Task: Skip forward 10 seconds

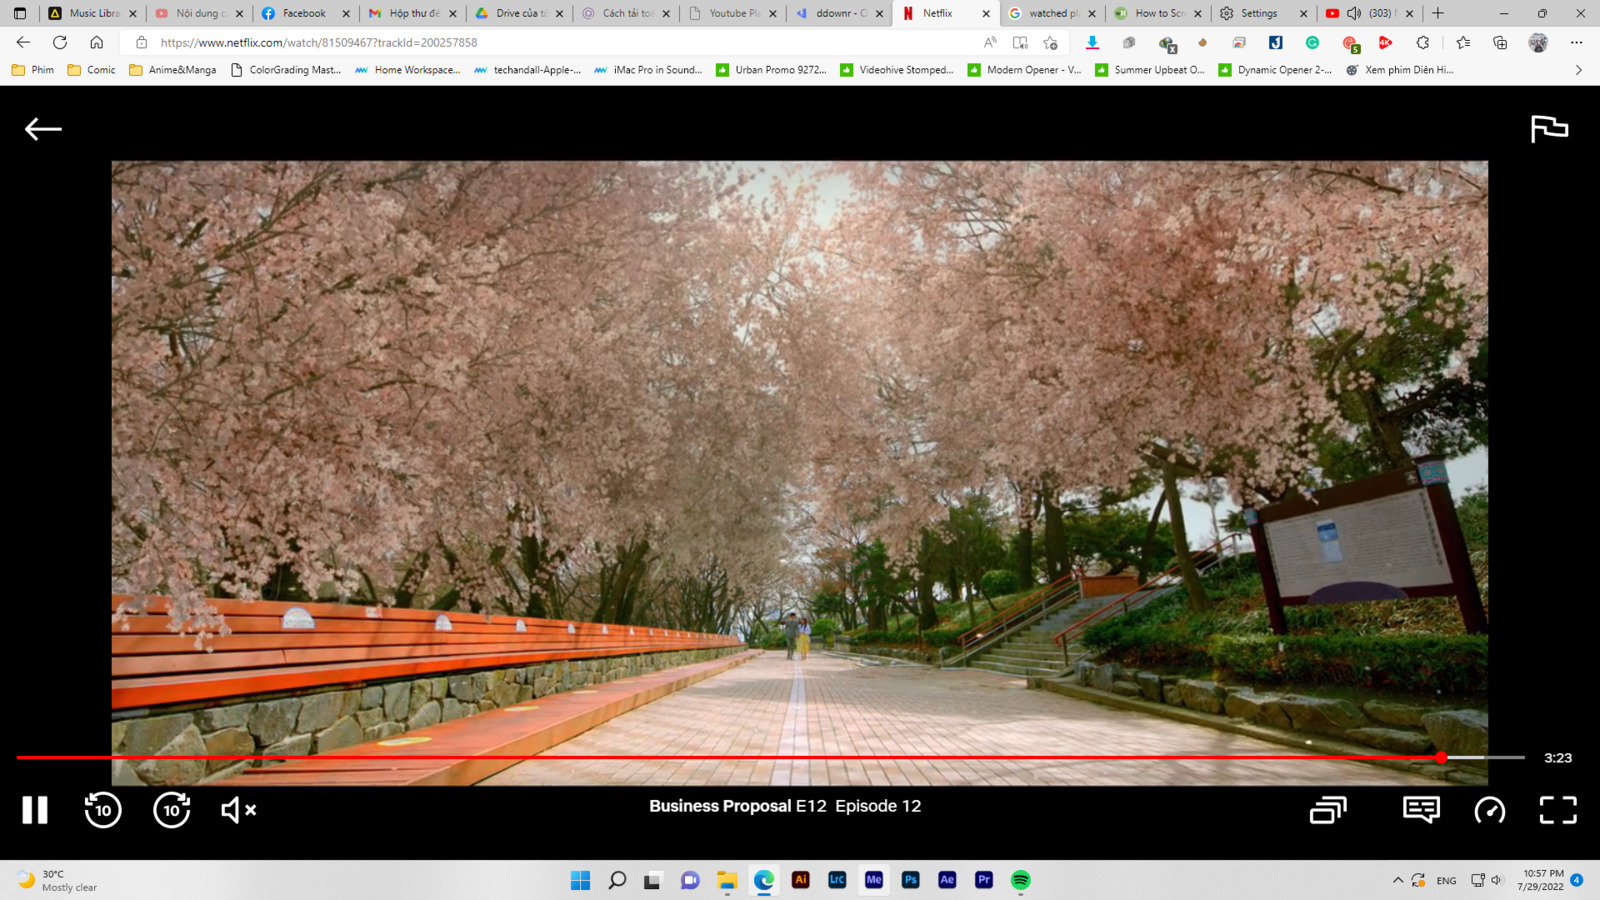Action: pos(172,810)
